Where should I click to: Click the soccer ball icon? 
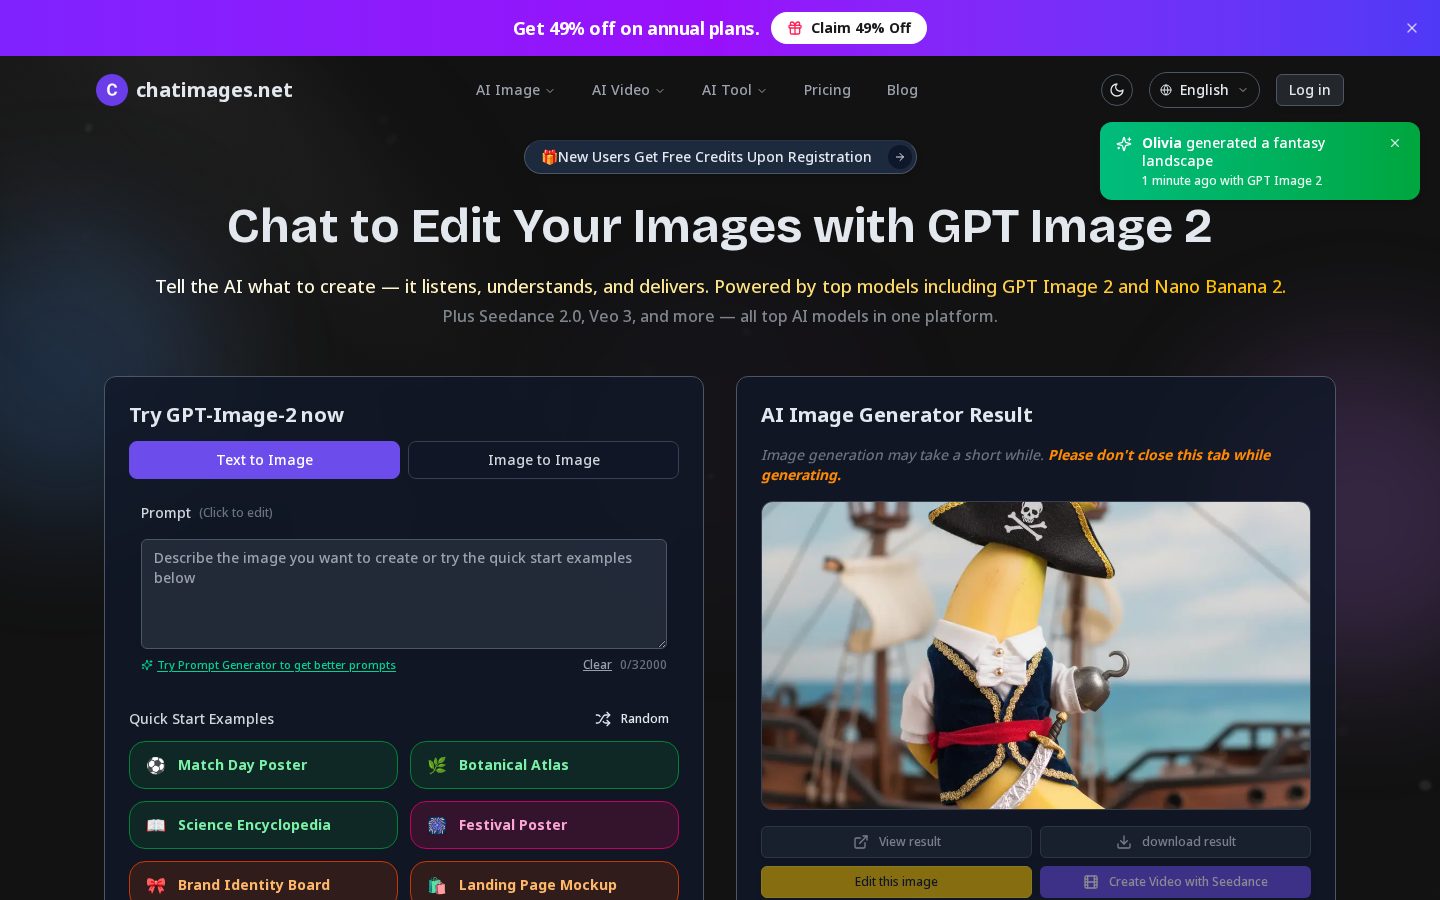(156, 765)
